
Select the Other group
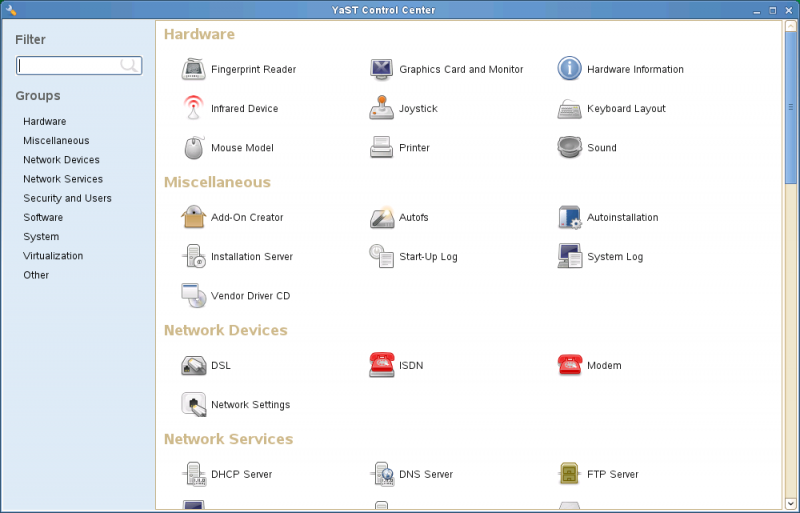coord(36,275)
